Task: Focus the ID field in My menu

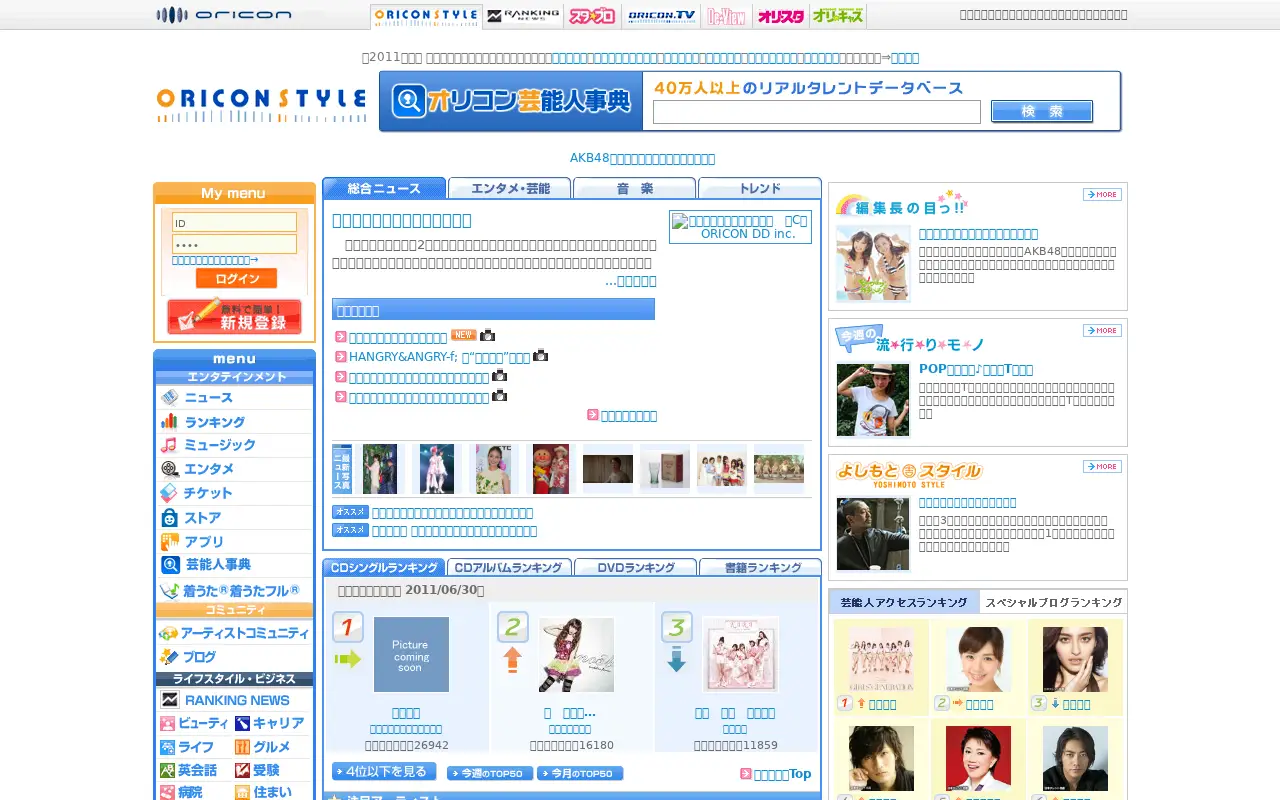Action: (x=234, y=222)
